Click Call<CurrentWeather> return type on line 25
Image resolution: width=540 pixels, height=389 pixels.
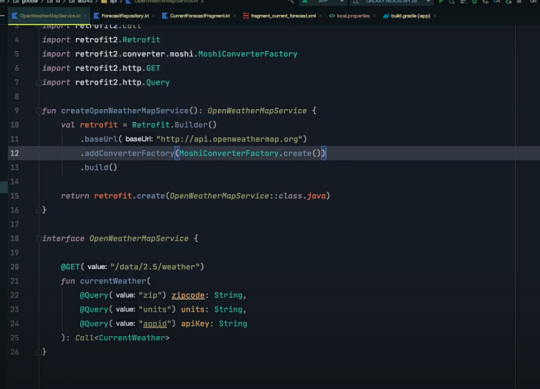[x=122, y=338]
